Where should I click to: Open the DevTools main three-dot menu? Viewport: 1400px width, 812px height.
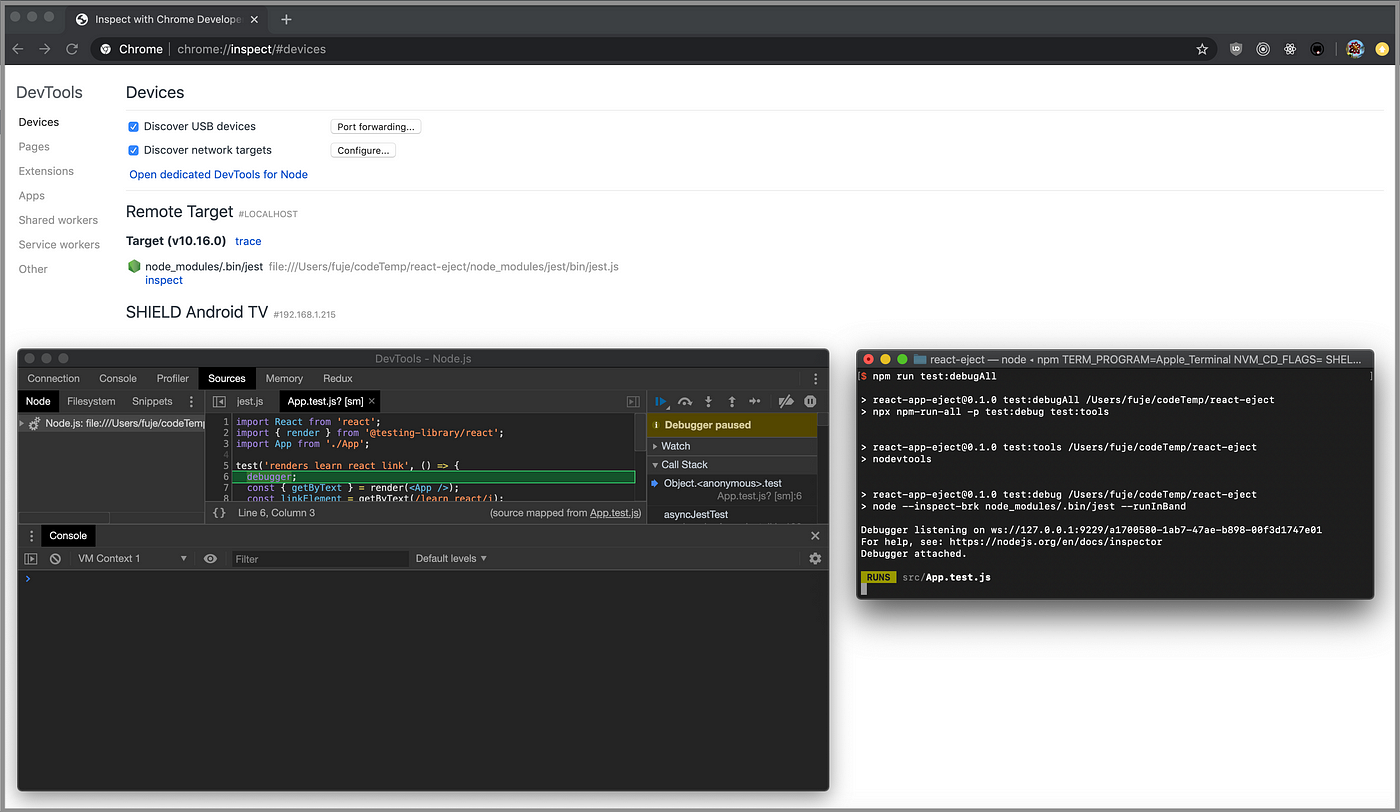point(816,379)
